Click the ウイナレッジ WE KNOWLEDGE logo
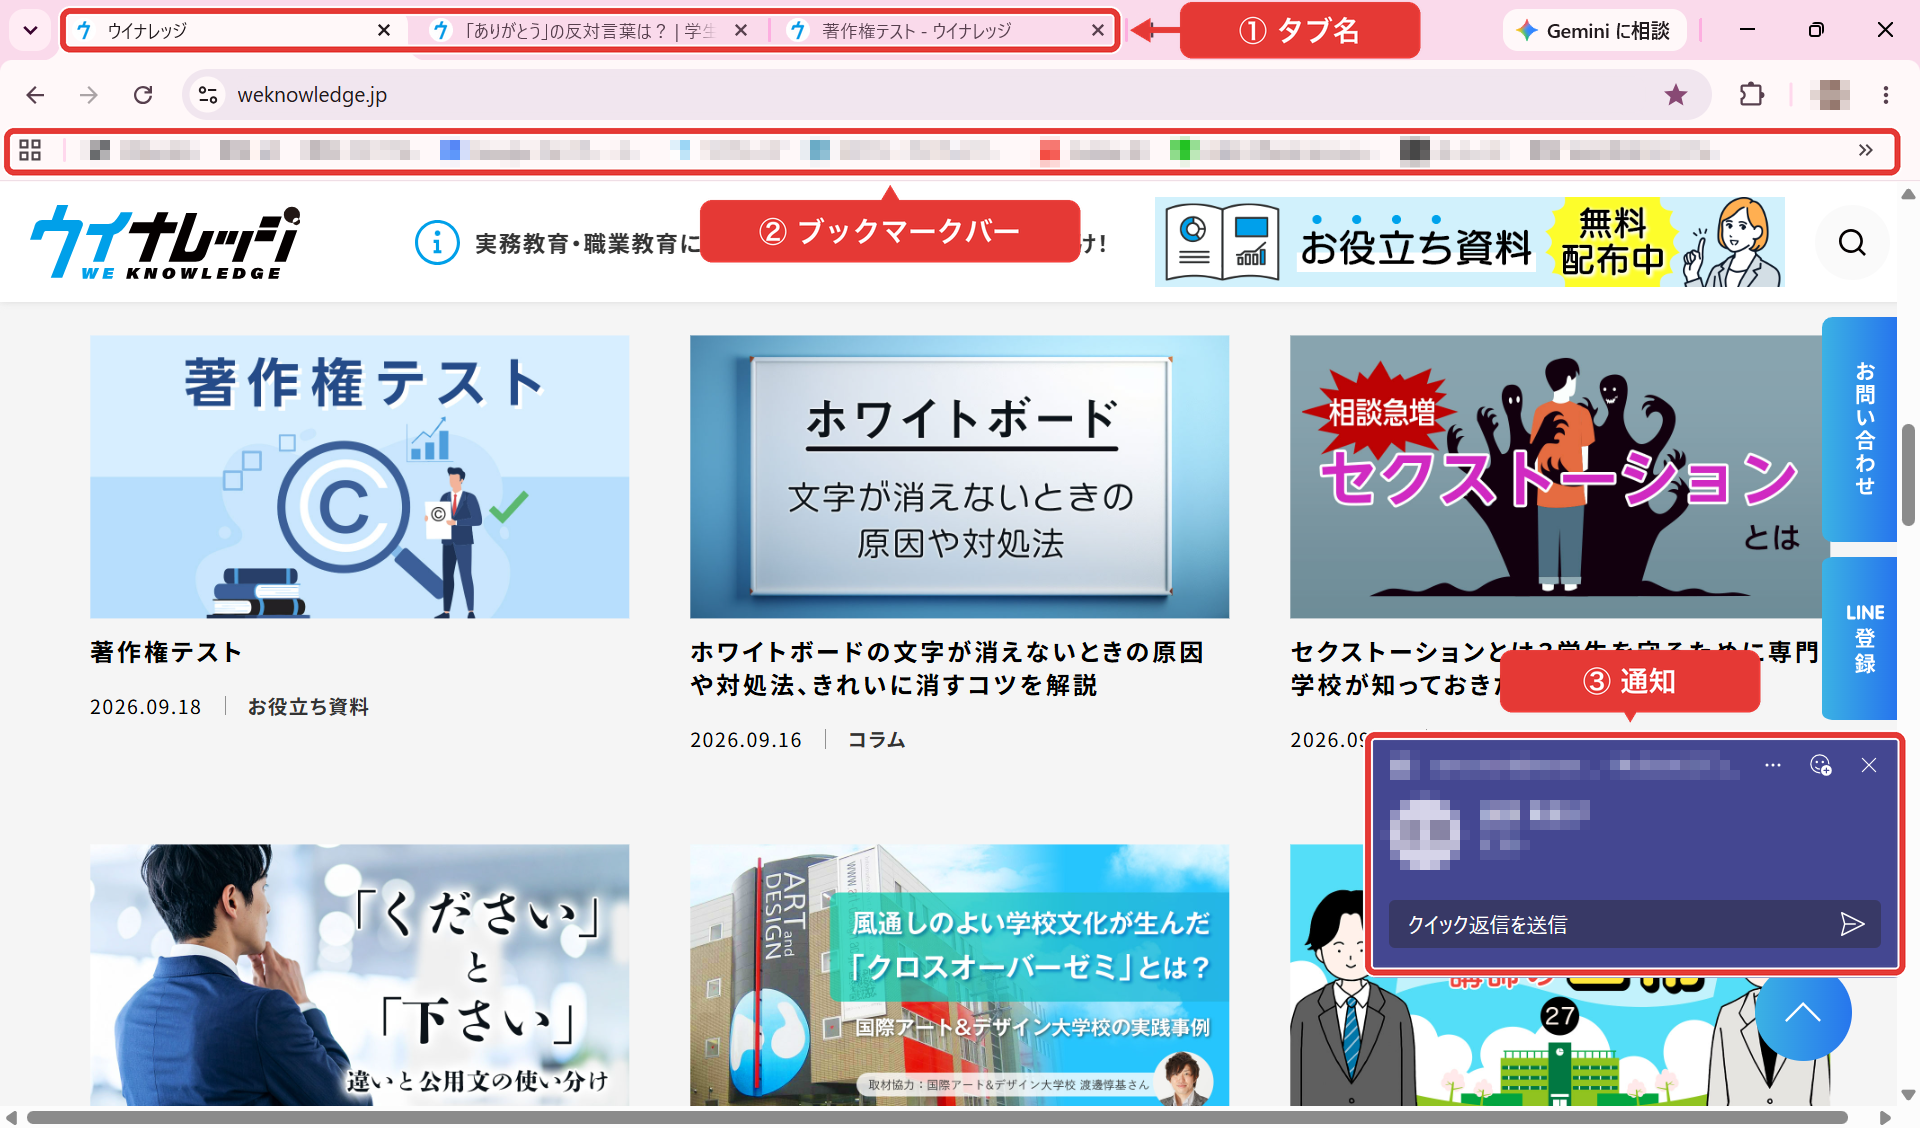This screenshot has width=1920, height=1128. click(165, 242)
